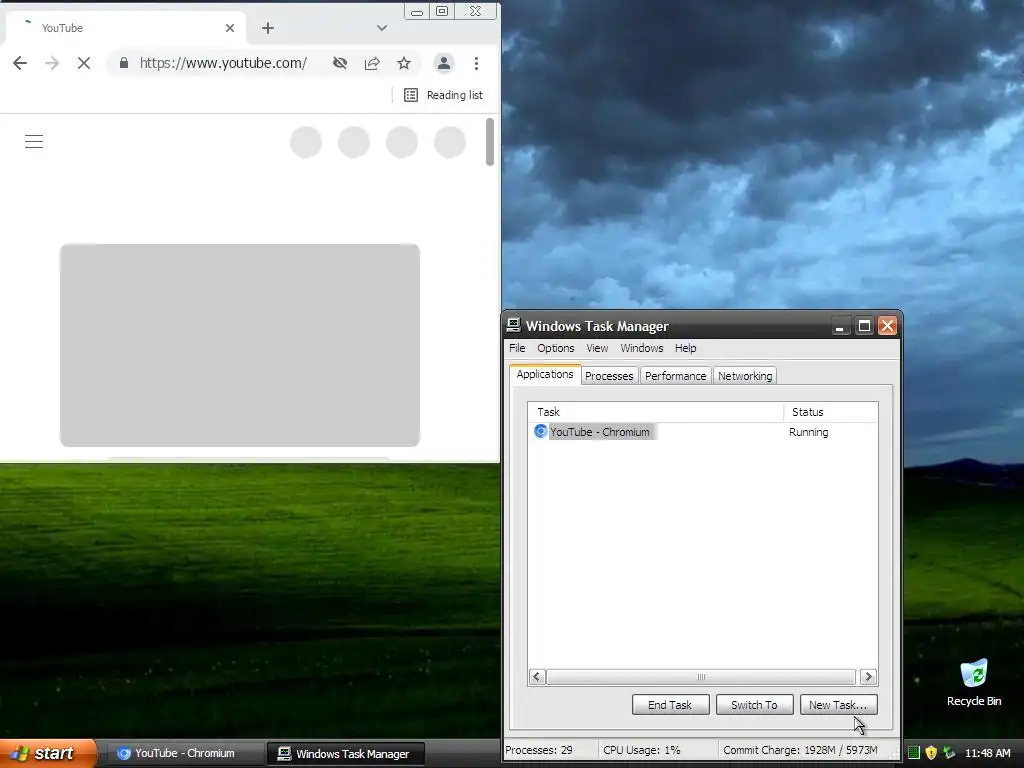Viewport: 1024px width, 768px height.
Task: Select the YouTube tab in Chromium
Action: click(x=126, y=28)
